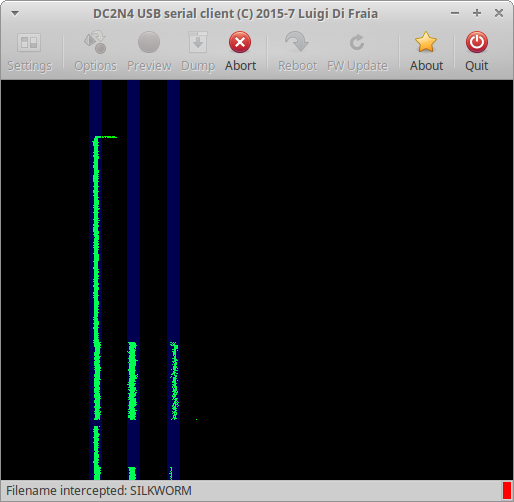Minimize the DC2N4 client window
Viewport: 514px width, 502px height.
tap(455, 13)
